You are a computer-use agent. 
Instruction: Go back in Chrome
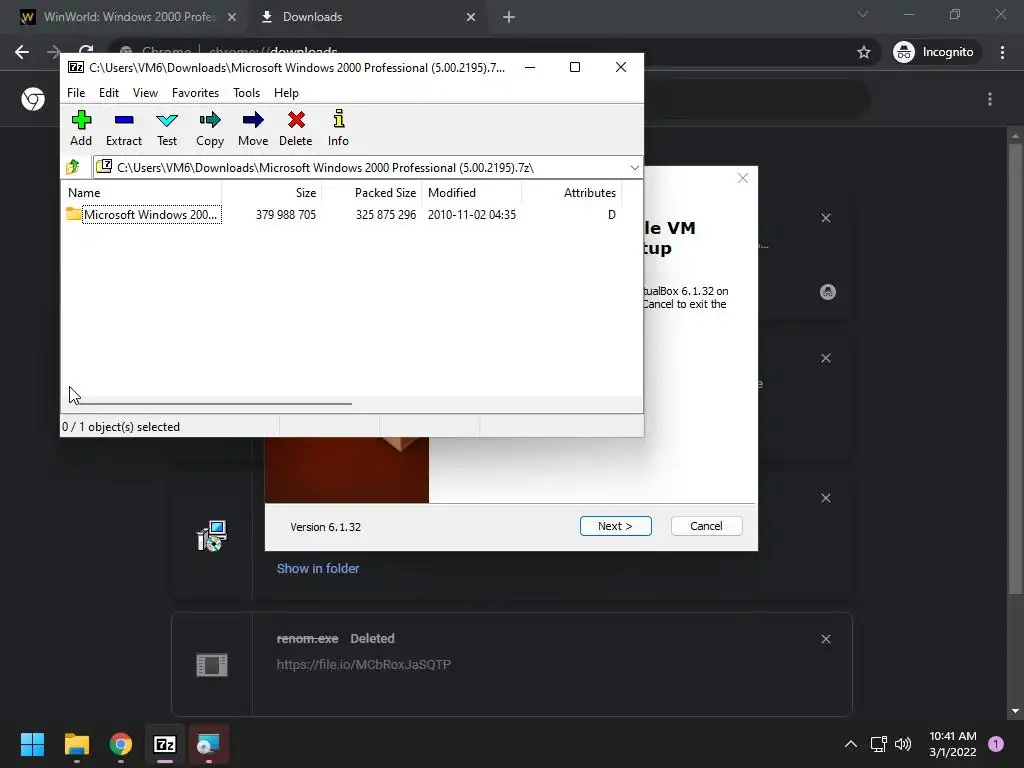22,52
